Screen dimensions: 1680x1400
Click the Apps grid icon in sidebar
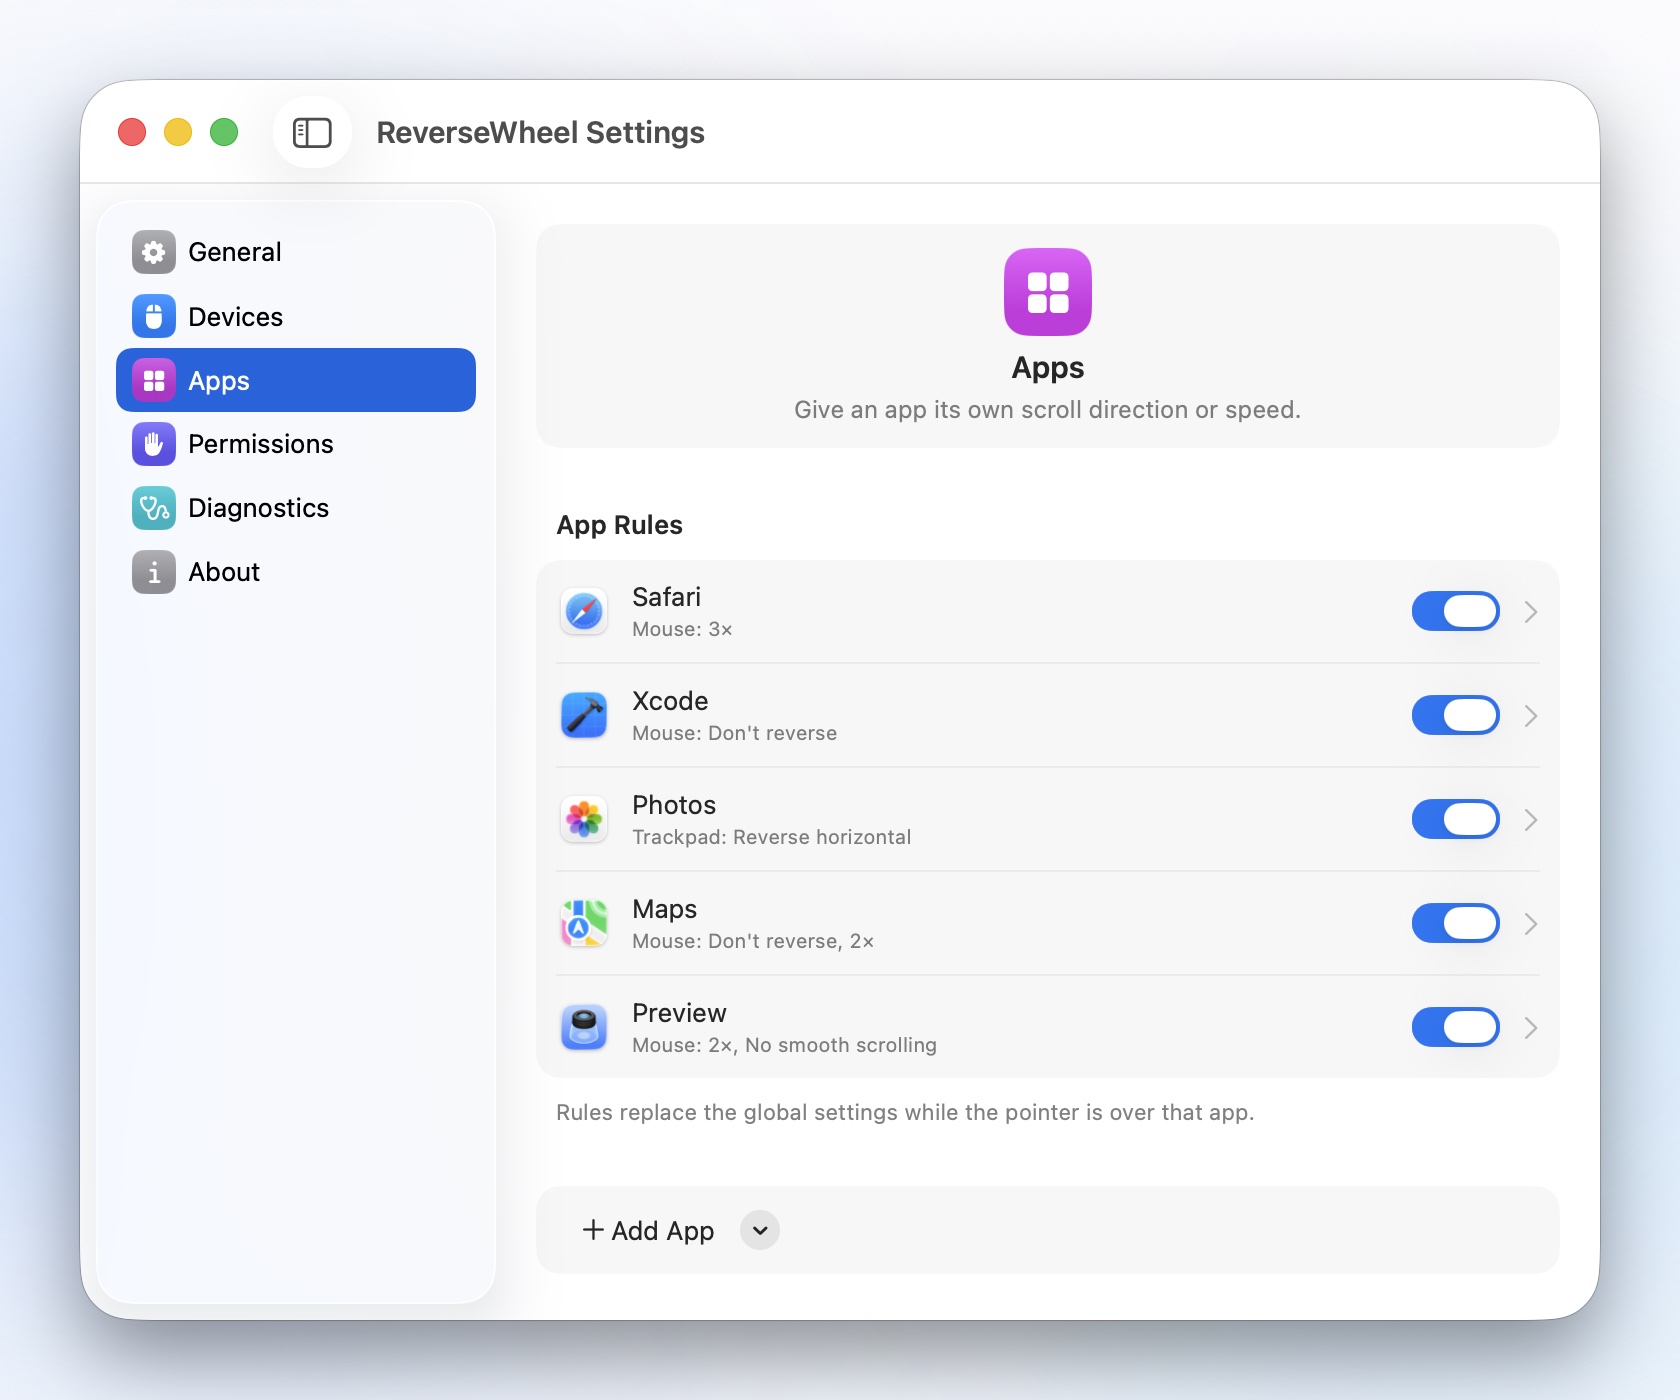(x=154, y=380)
